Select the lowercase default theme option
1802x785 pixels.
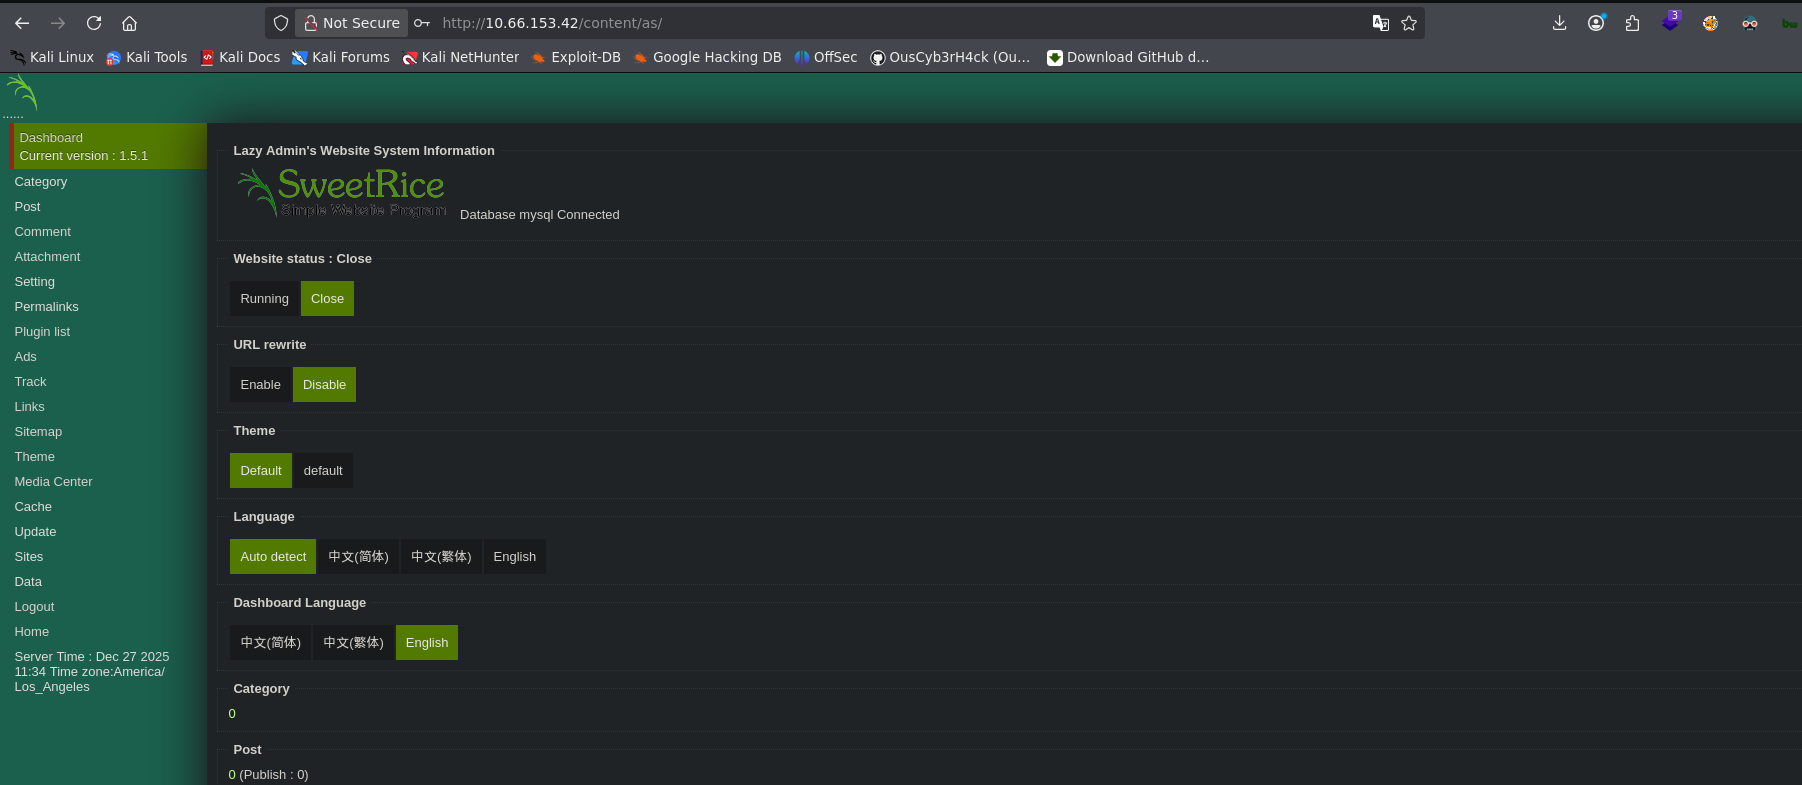click(x=323, y=471)
